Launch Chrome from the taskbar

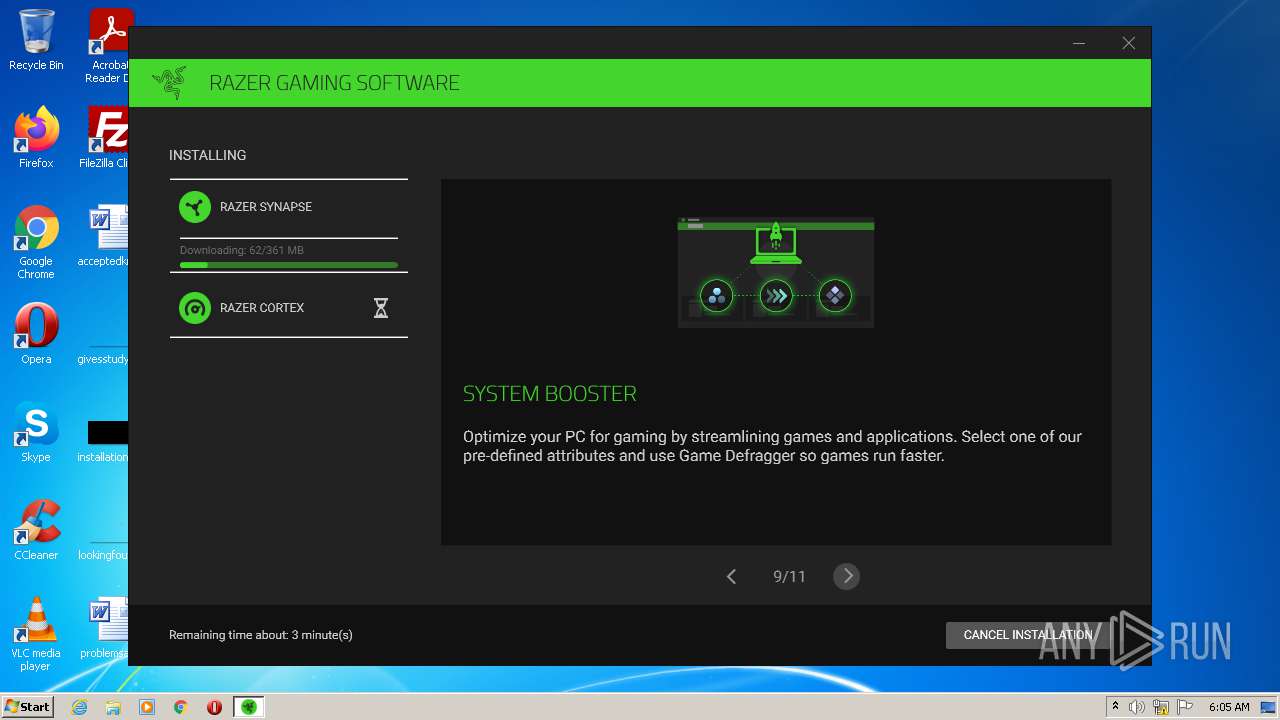(x=181, y=707)
